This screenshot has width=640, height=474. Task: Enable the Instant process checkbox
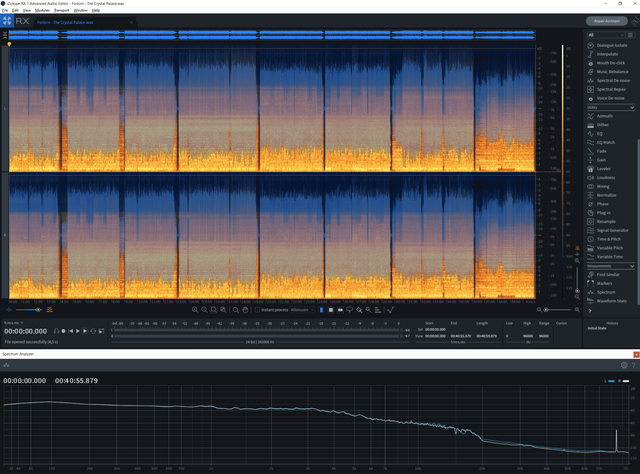click(x=257, y=310)
